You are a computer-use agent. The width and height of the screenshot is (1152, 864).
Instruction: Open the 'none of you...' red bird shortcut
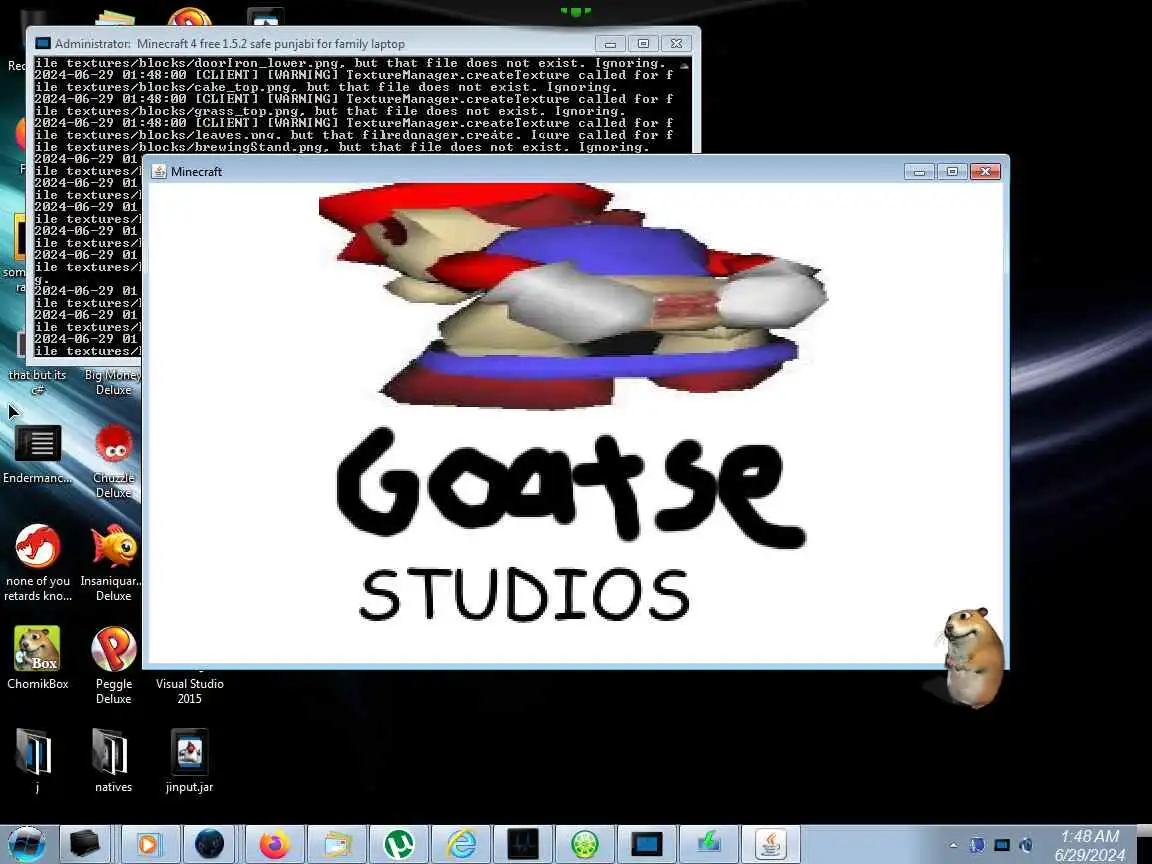[37, 562]
